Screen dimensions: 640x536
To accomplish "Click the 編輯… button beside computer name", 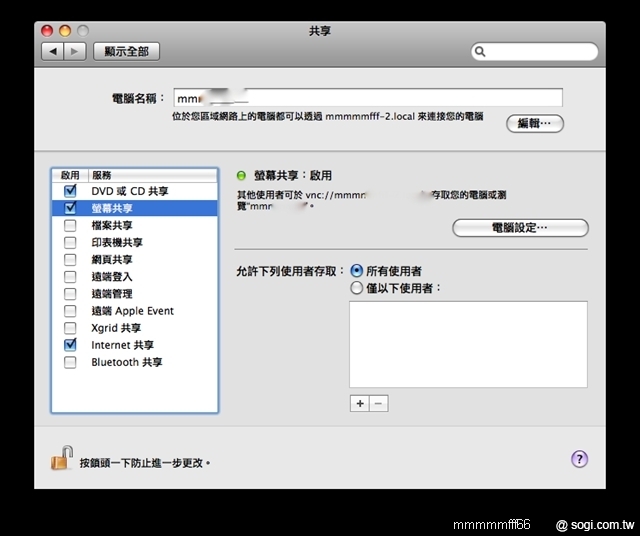I will pyautogui.click(x=535, y=123).
